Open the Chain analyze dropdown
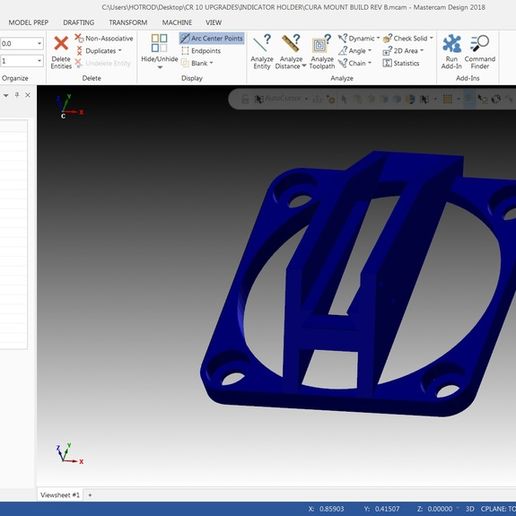This screenshot has width=516, height=516. [x=355, y=63]
